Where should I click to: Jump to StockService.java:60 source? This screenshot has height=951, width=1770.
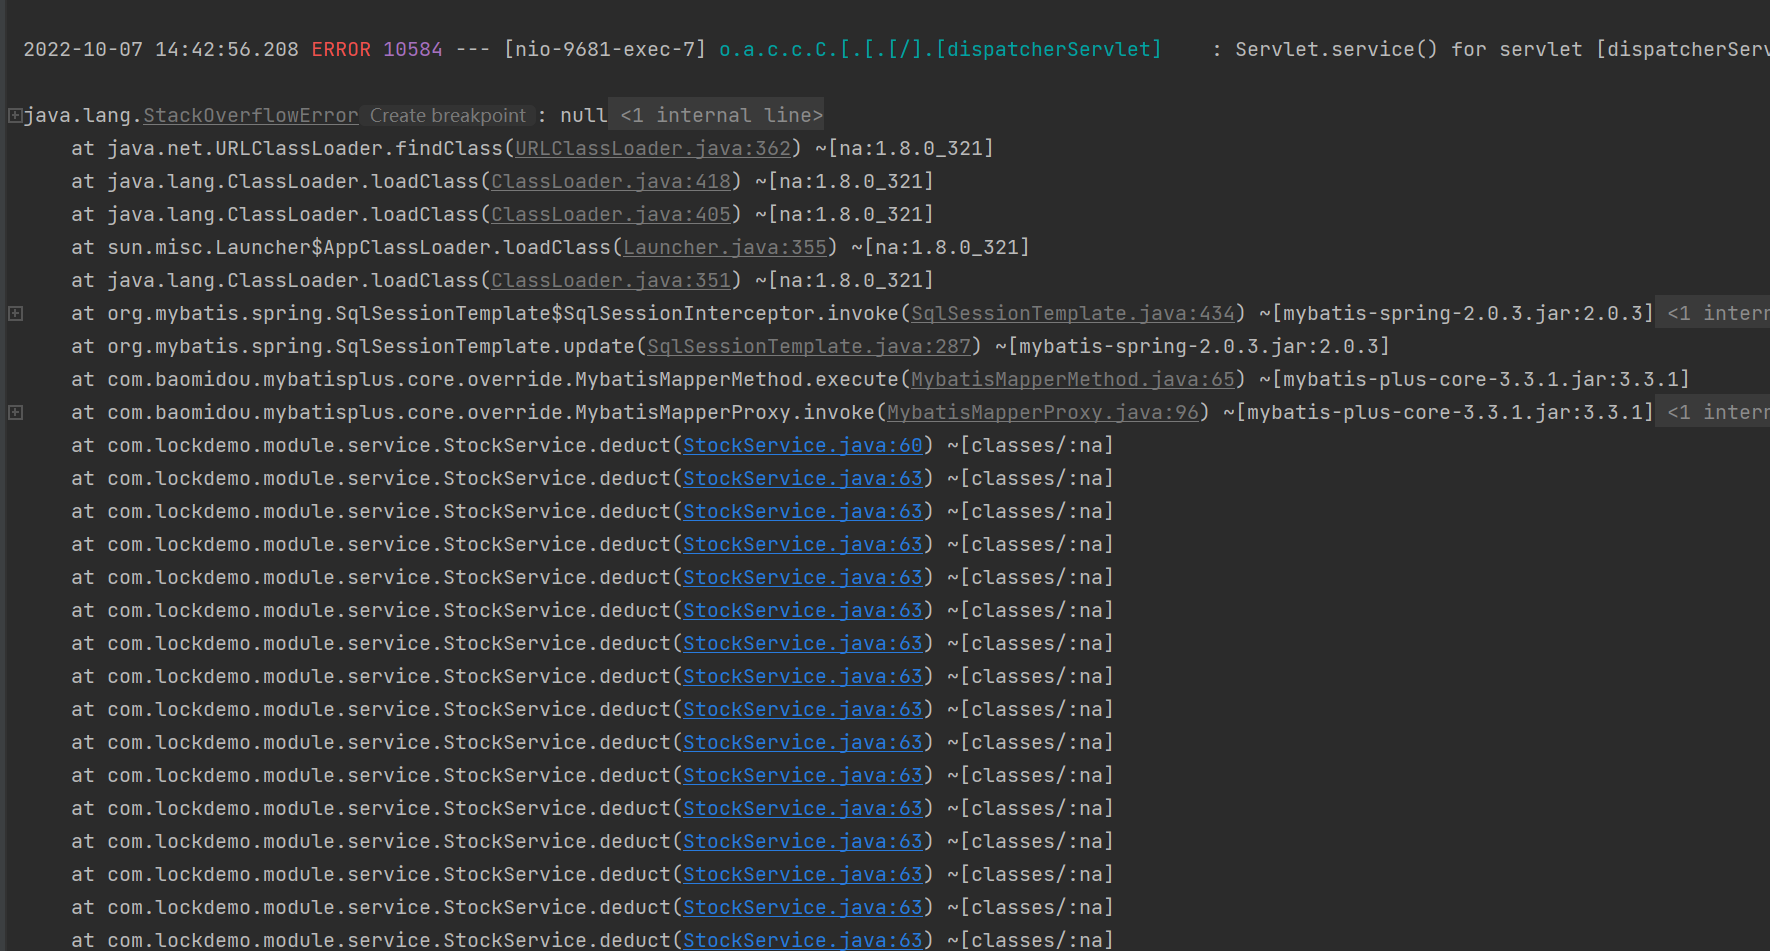tap(803, 446)
